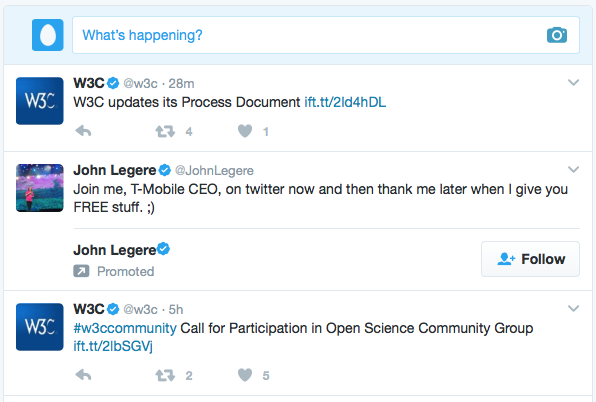Image resolution: width=596 pixels, height=402 pixels.
Task: Expand options for the 5h W3C tweet
Action: pos(573,309)
